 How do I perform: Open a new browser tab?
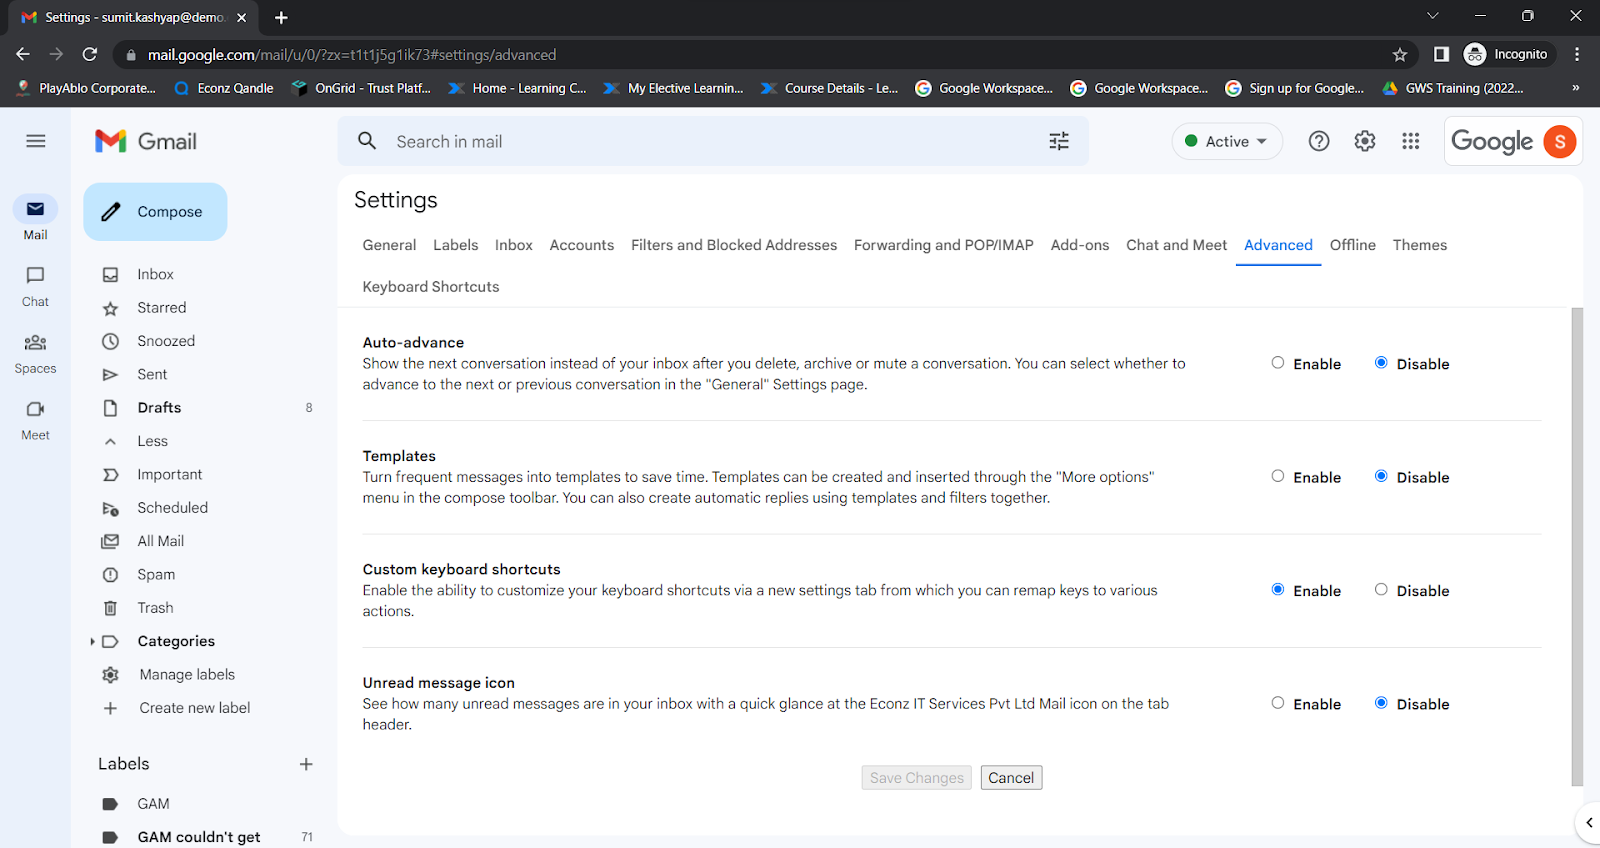click(281, 17)
